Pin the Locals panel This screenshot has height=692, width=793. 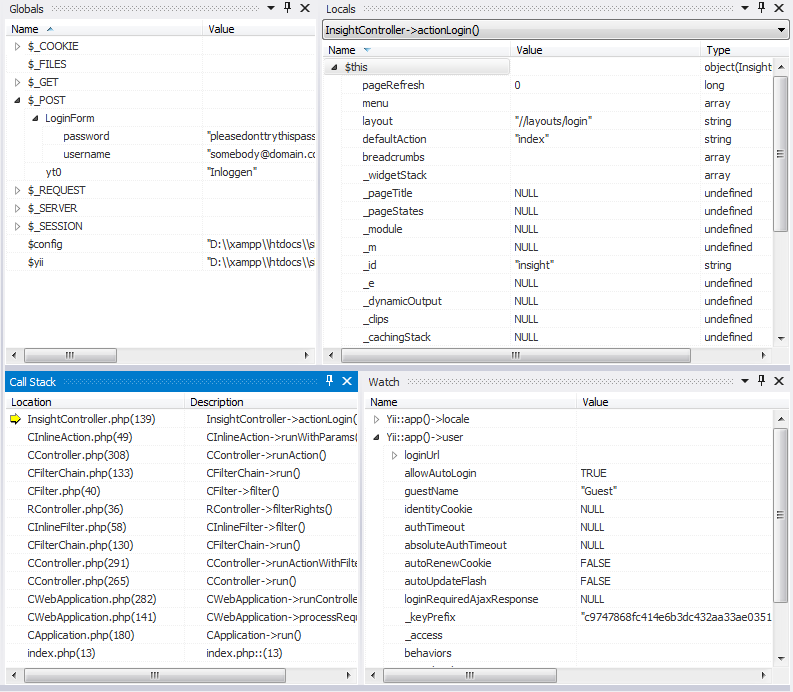pyautogui.click(x=762, y=8)
